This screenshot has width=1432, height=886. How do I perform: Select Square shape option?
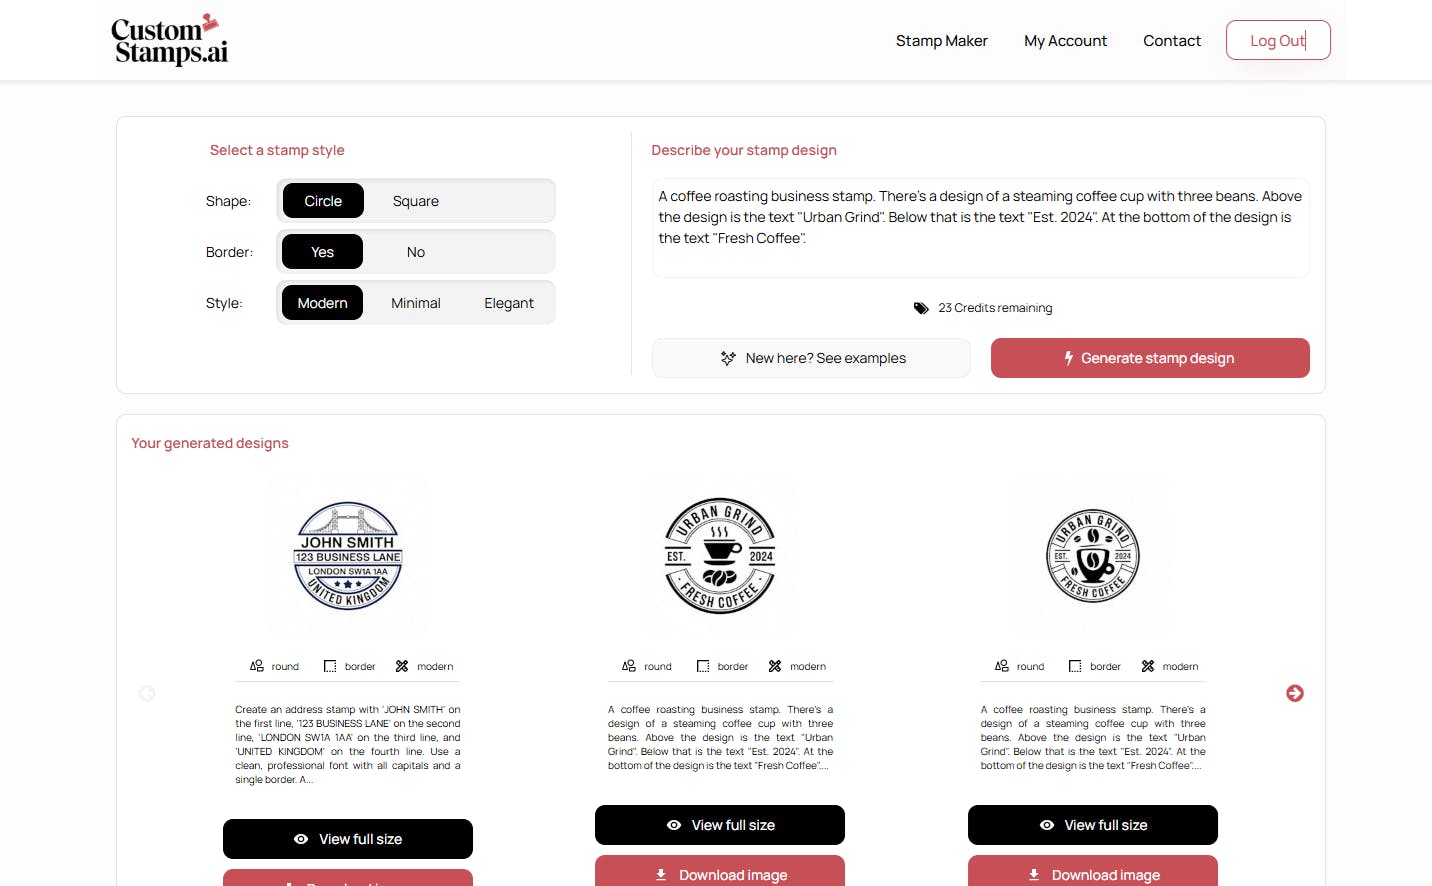tap(416, 201)
